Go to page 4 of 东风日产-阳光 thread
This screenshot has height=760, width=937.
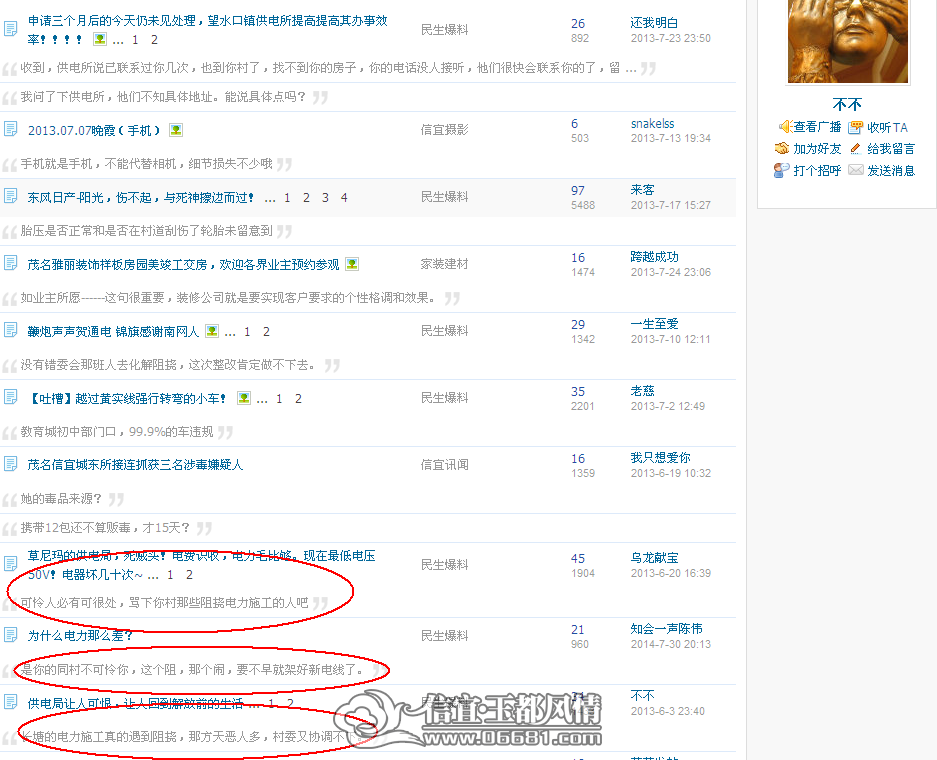click(x=344, y=198)
